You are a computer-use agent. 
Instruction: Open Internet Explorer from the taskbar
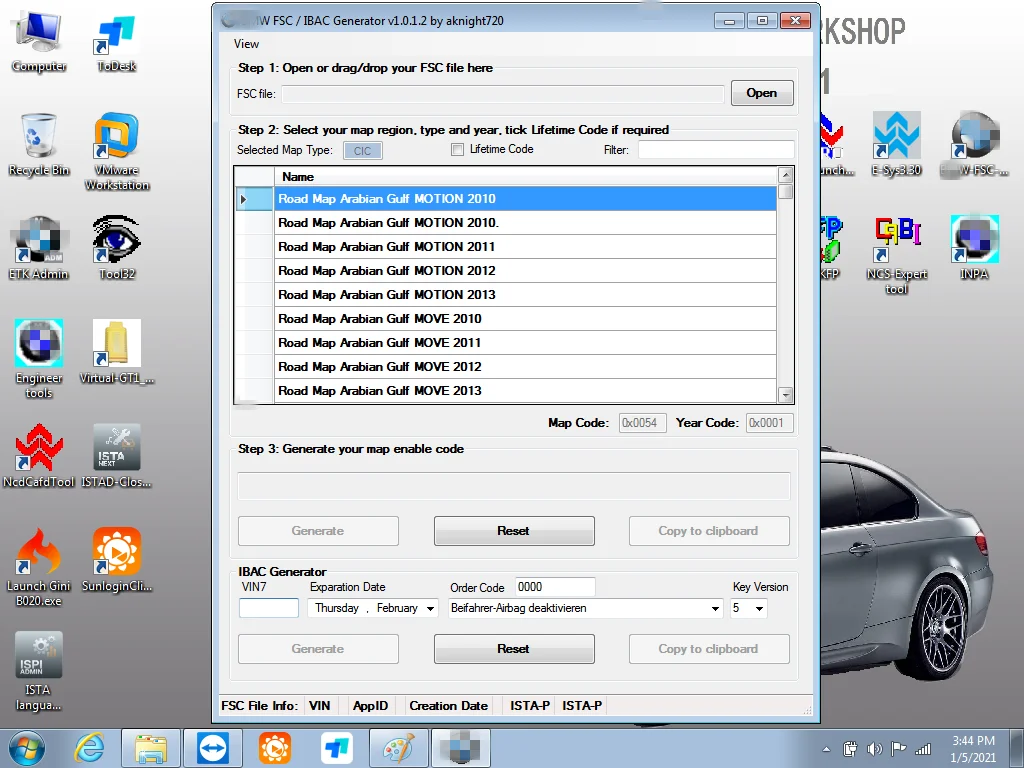click(89, 748)
